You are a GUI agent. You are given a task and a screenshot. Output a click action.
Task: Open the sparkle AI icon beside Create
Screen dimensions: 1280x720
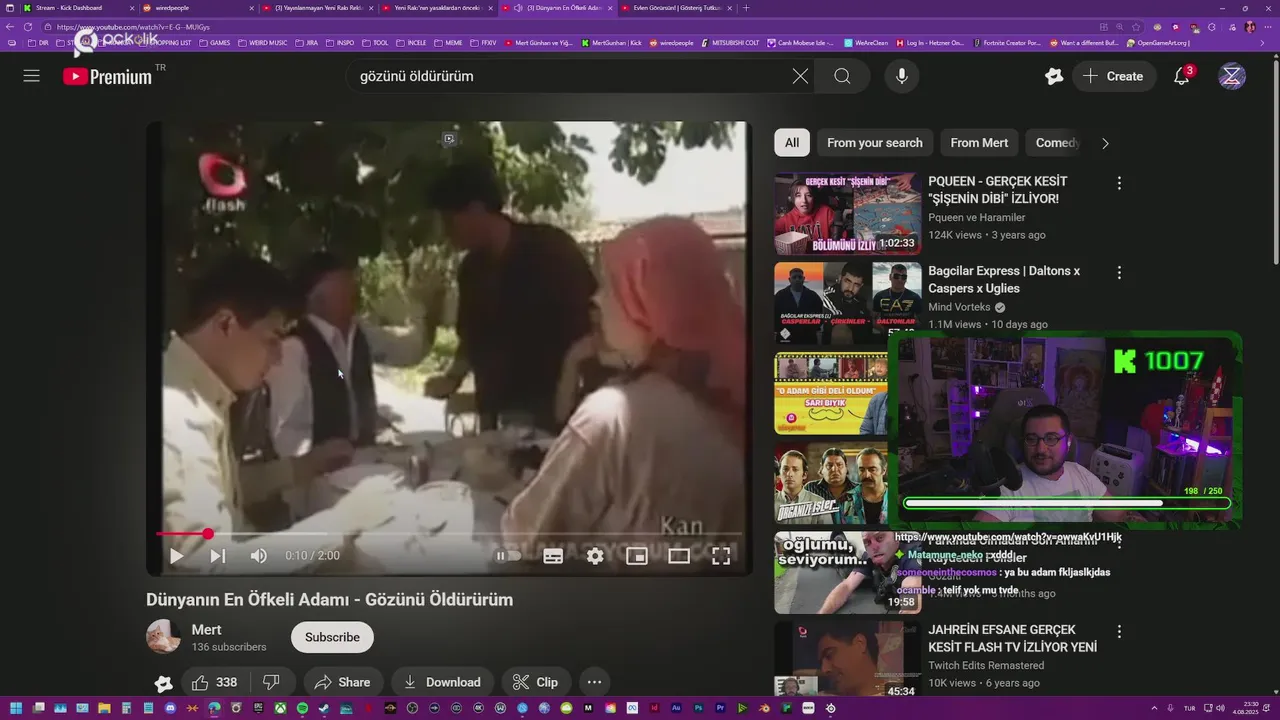click(x=1053, y=76)
